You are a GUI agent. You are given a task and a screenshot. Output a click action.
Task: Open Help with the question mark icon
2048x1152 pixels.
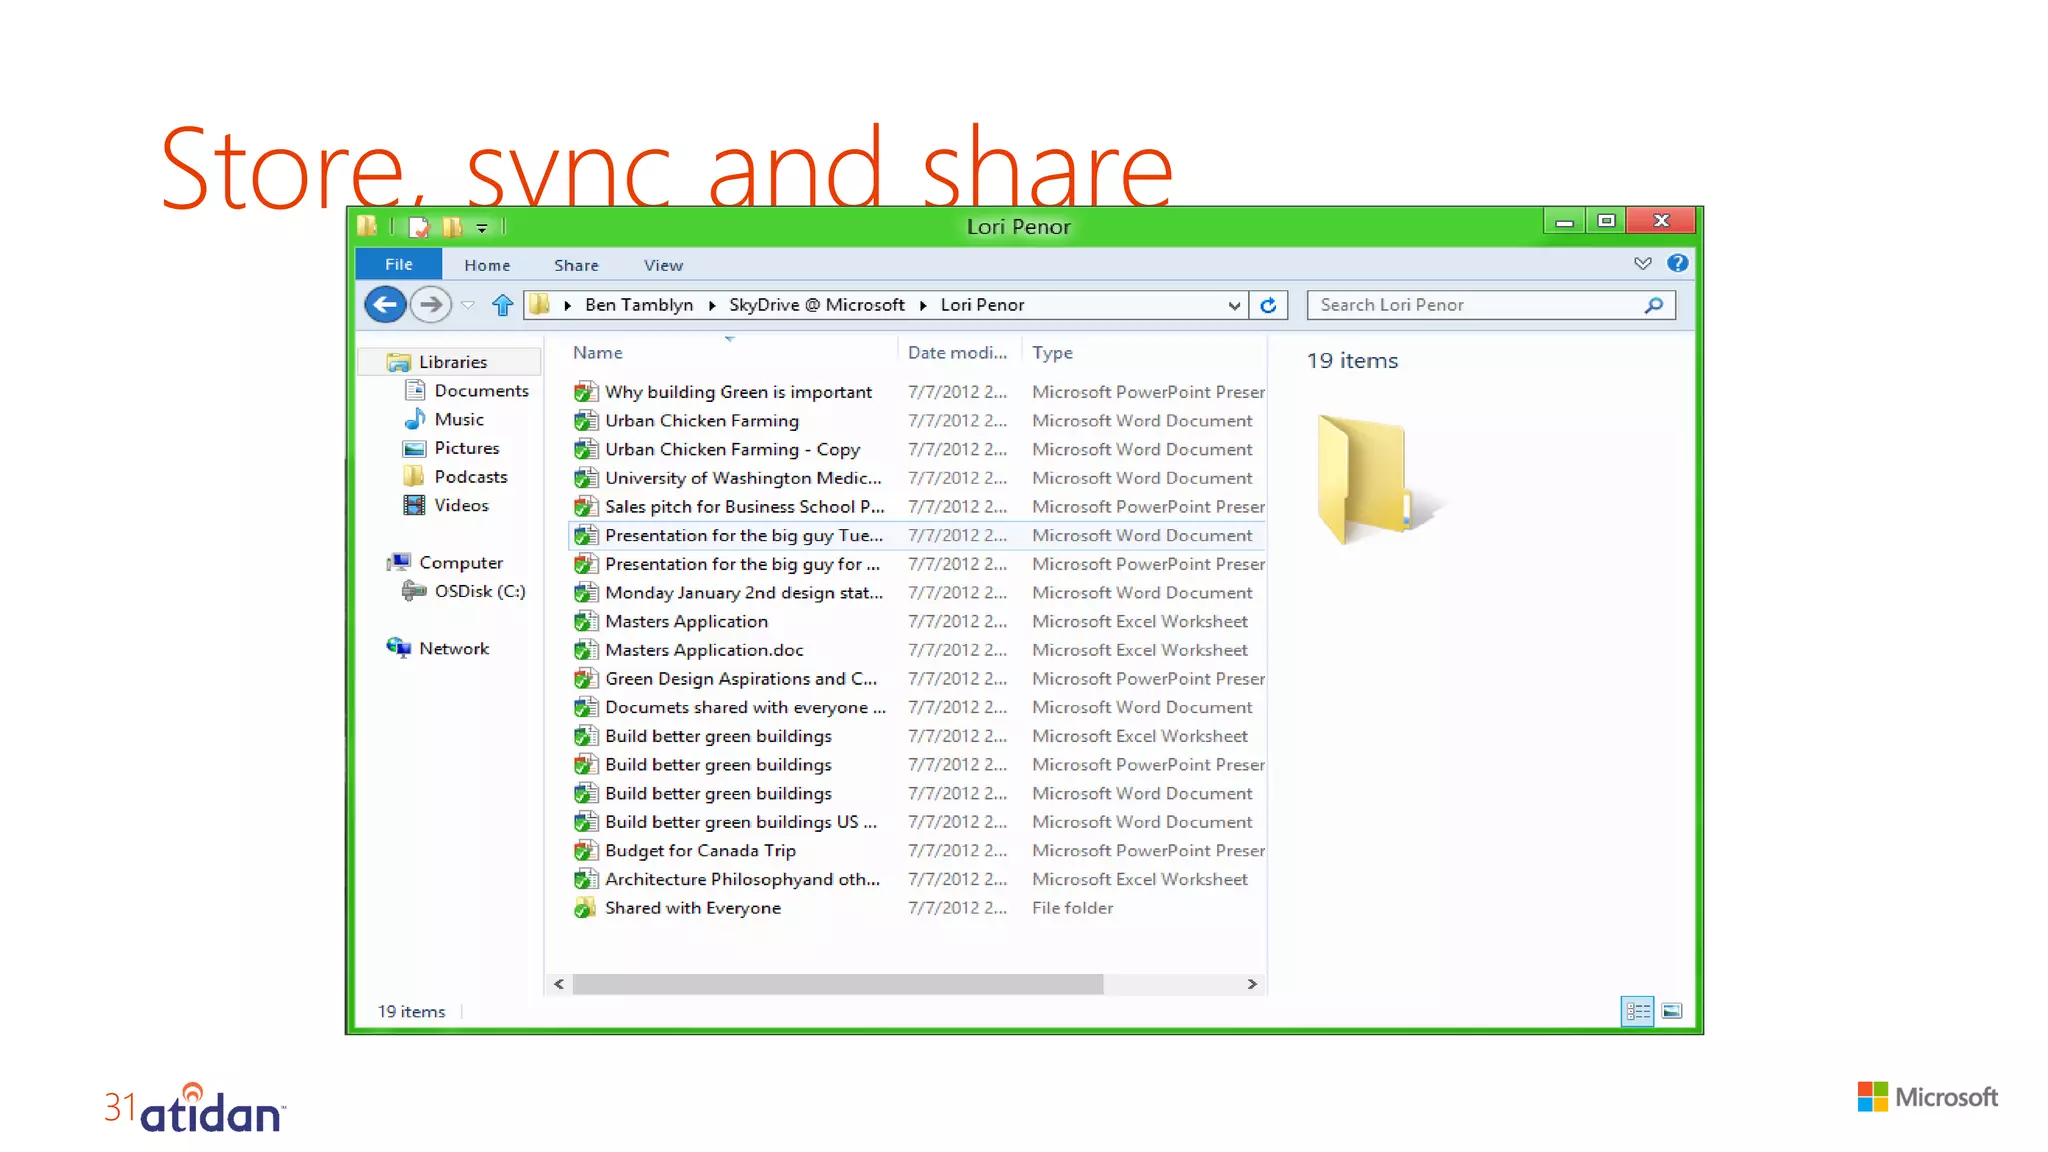(x=1677, y=263)
